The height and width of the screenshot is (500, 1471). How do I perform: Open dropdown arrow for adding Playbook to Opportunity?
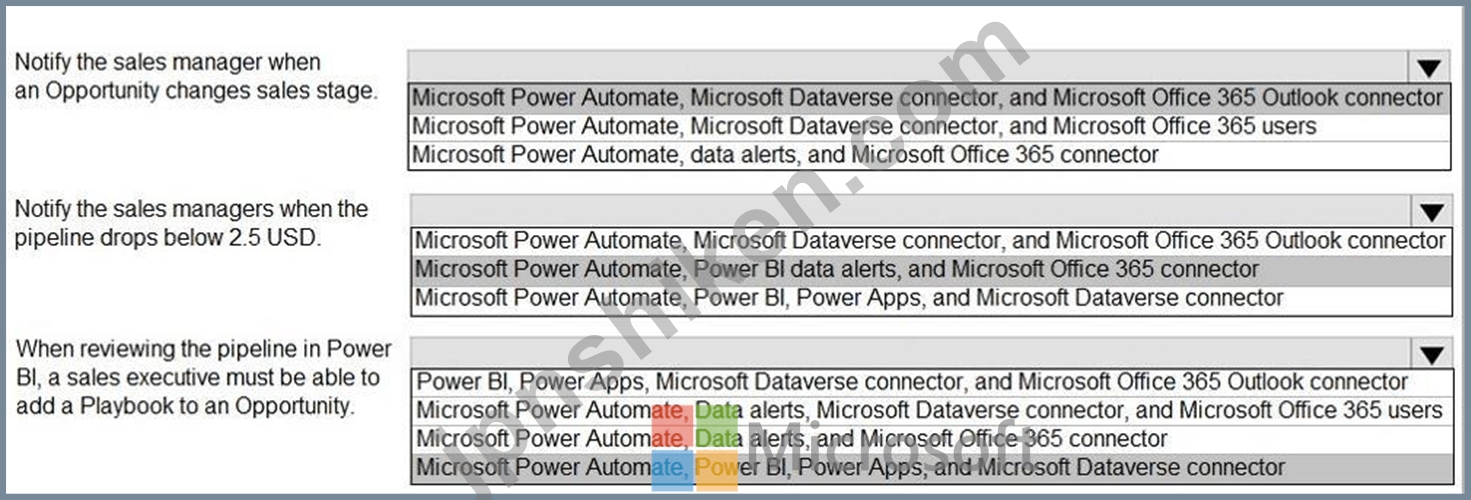coord(1431,354)
